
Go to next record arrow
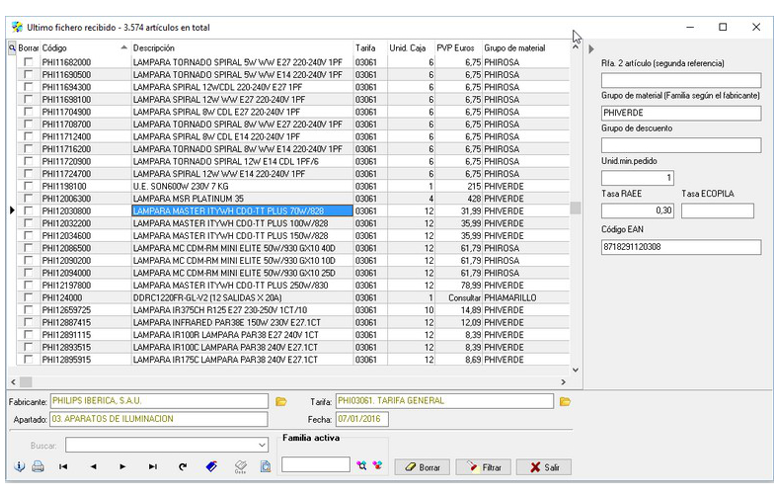tap(122, 467)
